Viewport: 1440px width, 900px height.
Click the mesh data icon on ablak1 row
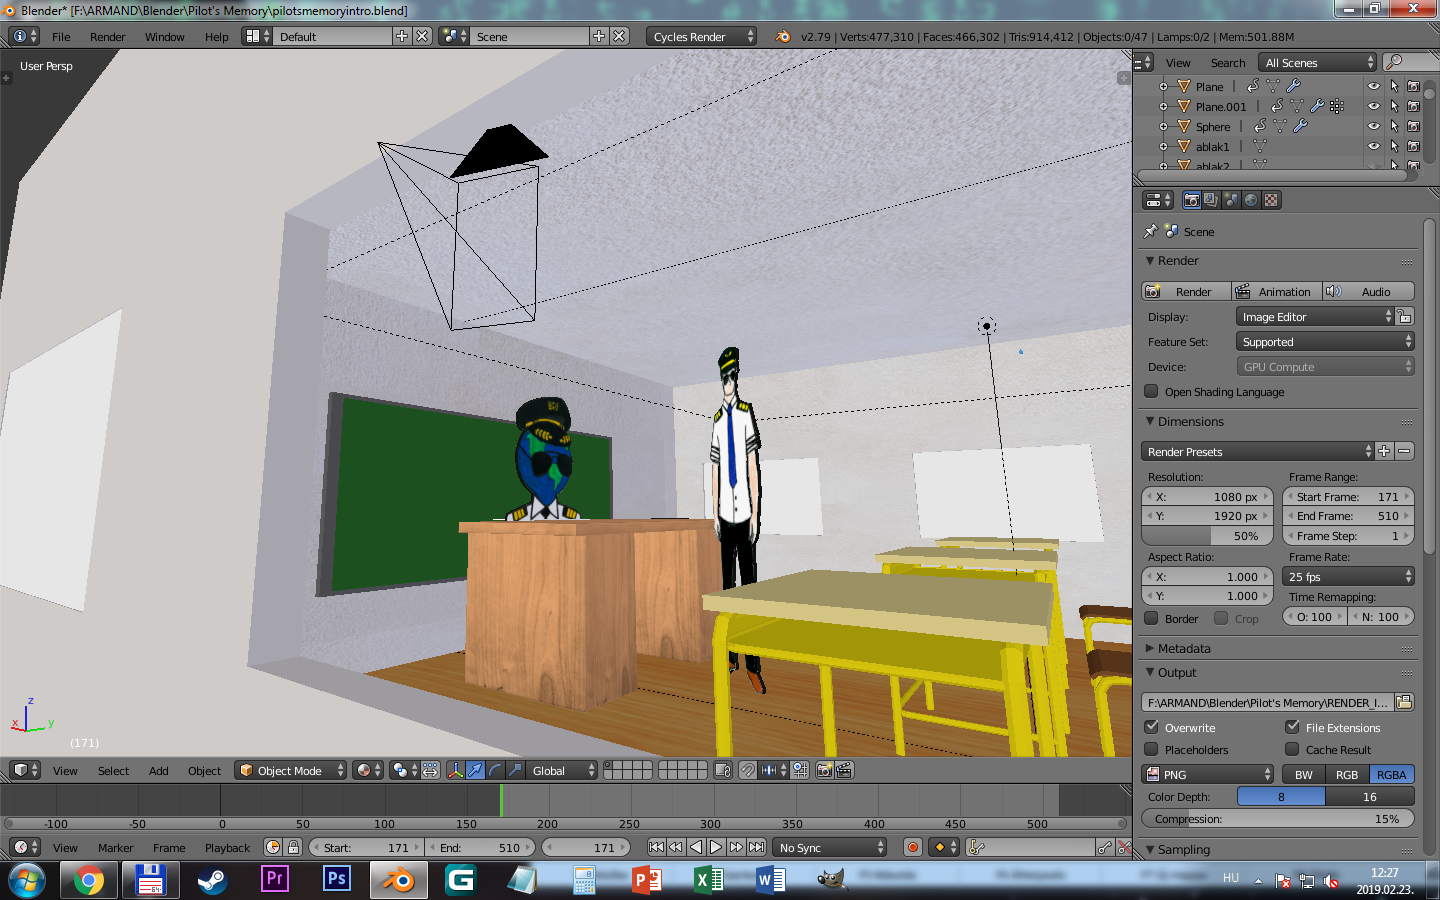1260,146
